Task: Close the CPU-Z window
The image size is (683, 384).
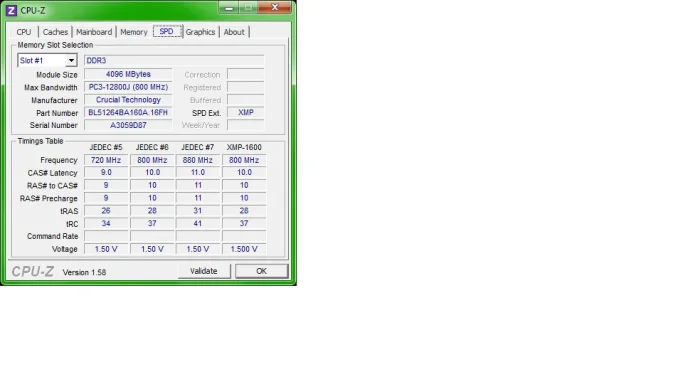Action: click(x=275, y=7)
